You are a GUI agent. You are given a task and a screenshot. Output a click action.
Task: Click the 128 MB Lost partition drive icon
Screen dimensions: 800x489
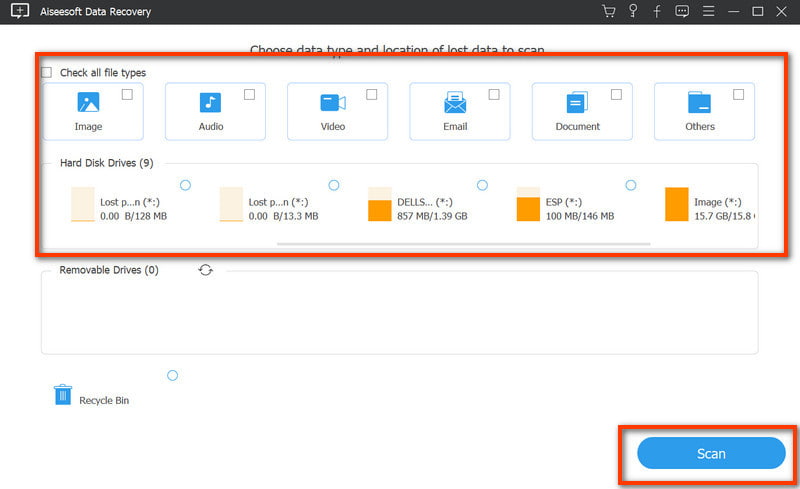(x=83, y=204)
